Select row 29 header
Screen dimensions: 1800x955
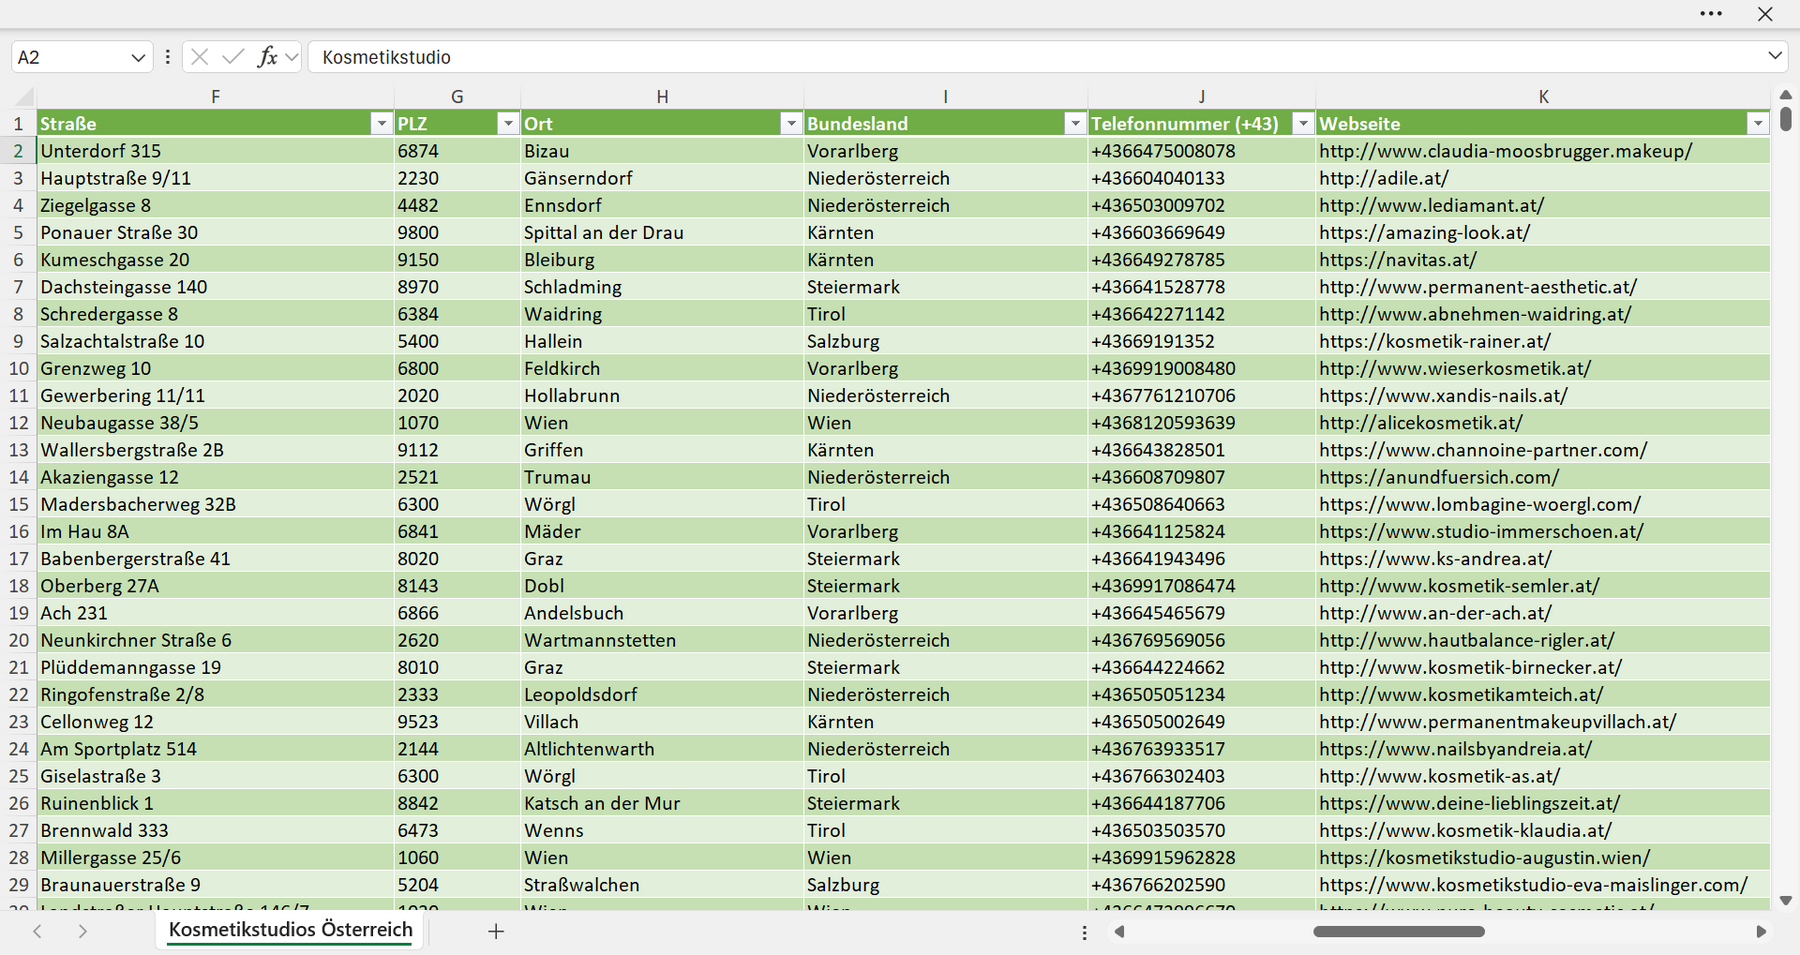point(18,885)
